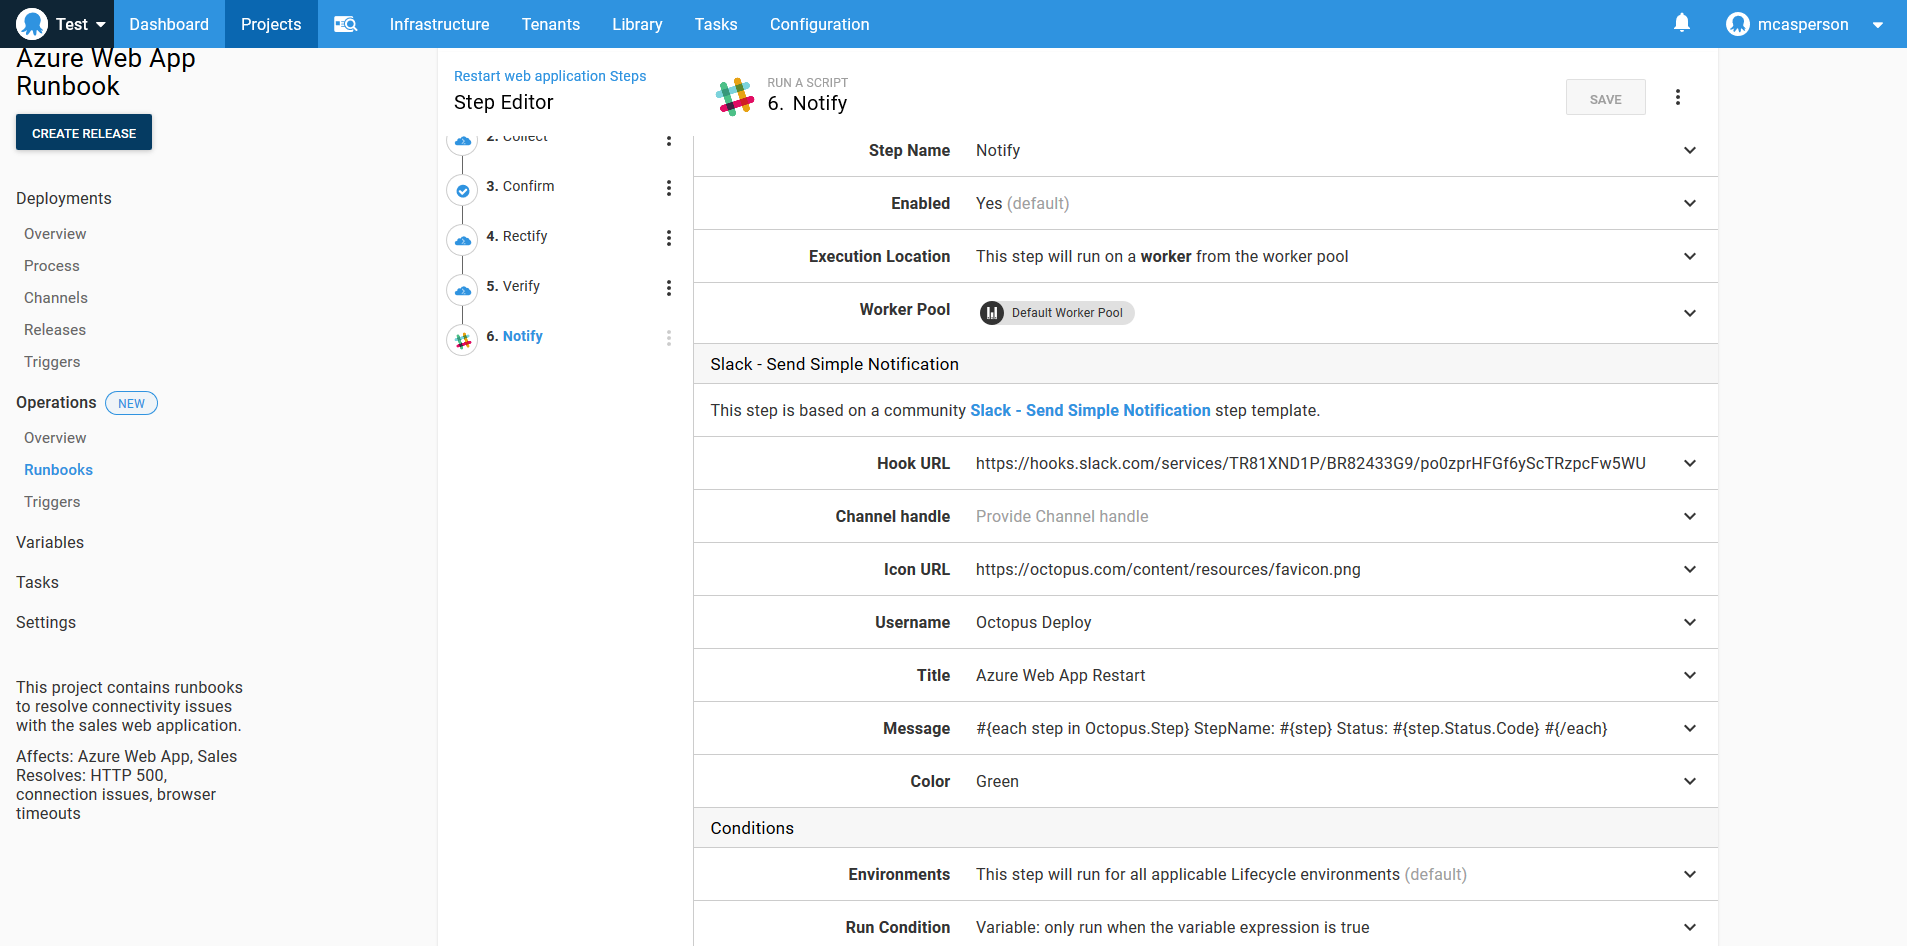
Task: Click the CREATE RELEASE button
Action: coord(83,132)
